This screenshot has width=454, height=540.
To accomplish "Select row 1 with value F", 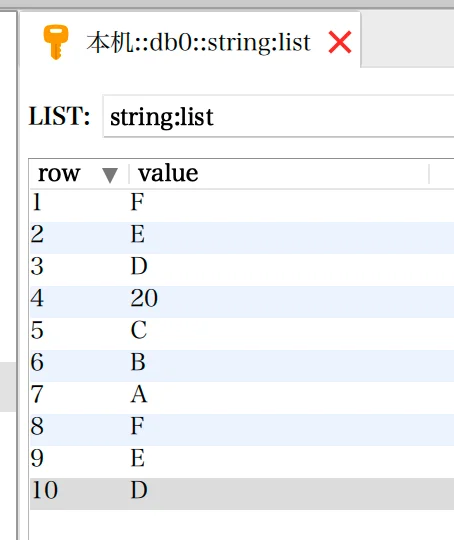I will pos(242,202).
